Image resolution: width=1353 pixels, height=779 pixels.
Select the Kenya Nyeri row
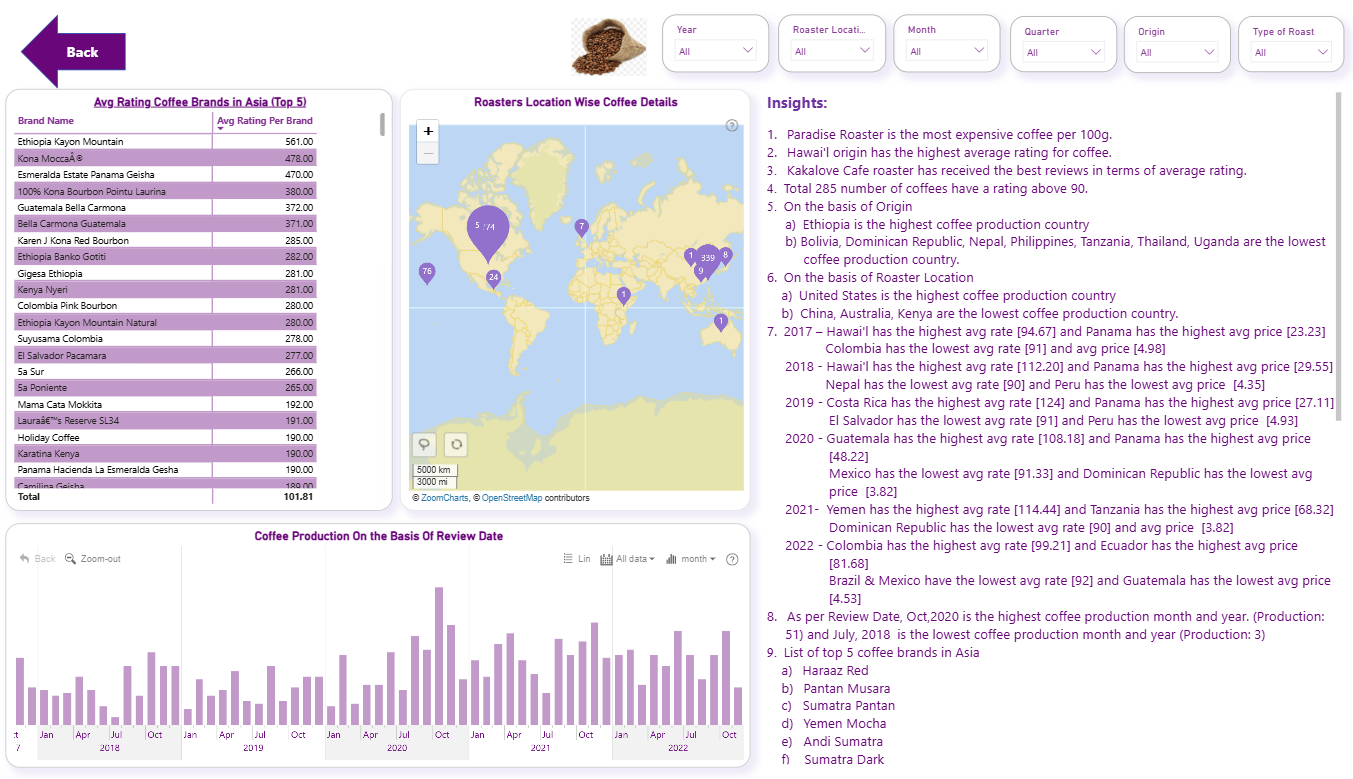pos(166,290)
